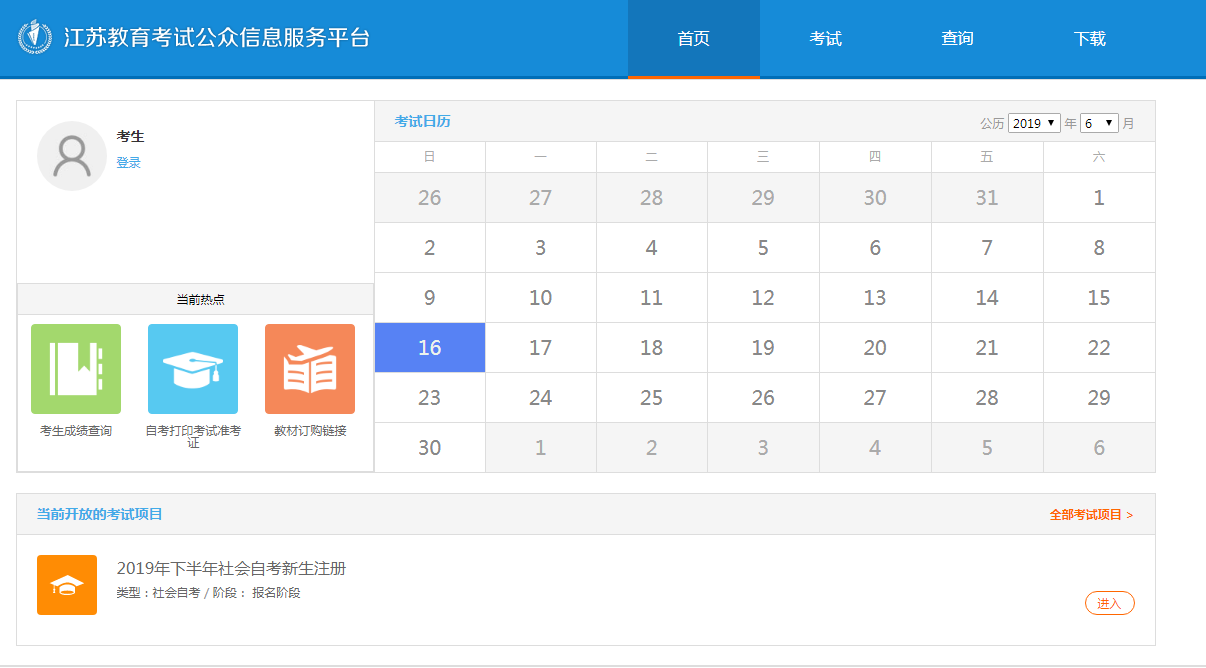This screenshot has height=668, width=1206.
Task: Open the year dropdown showing 2019
Action: (1034, 123)
